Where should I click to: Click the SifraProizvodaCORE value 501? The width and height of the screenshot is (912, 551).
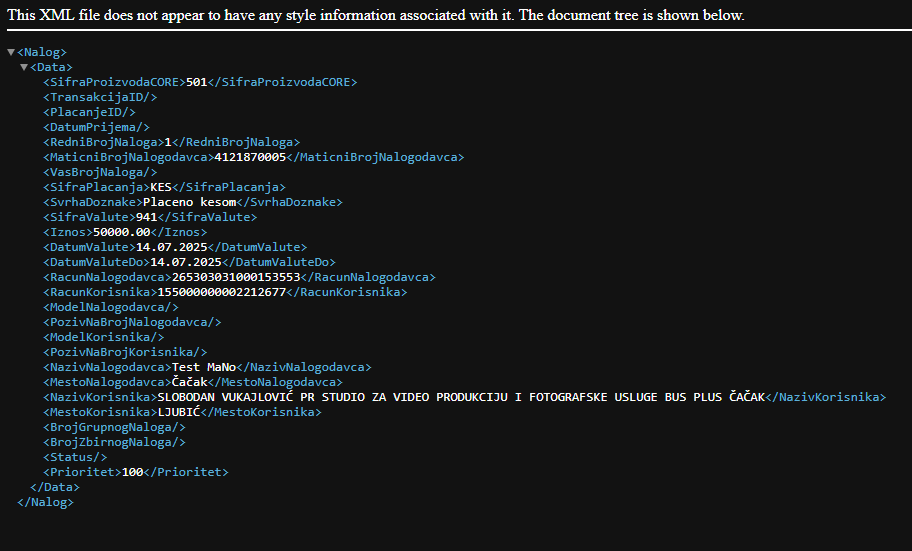[196, 82]
